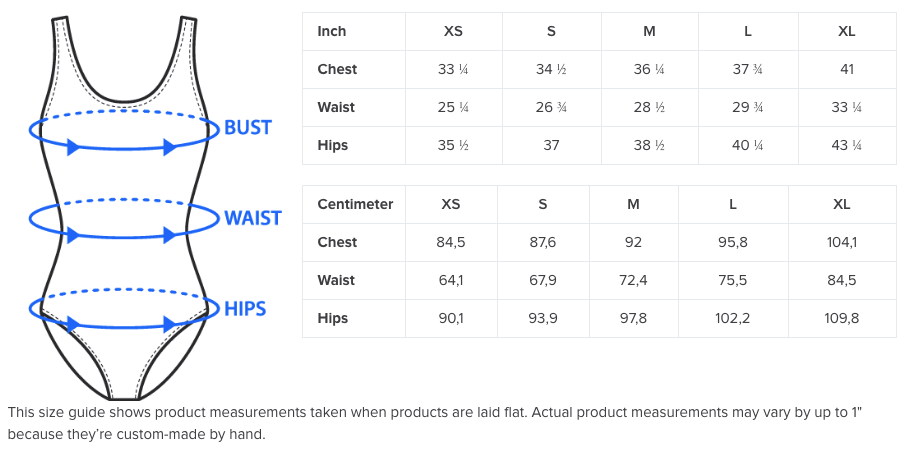Viewport: 903px width, 450px height.
Task: Select the XL column header in the Centimeter table
Action: pos(842,204)
